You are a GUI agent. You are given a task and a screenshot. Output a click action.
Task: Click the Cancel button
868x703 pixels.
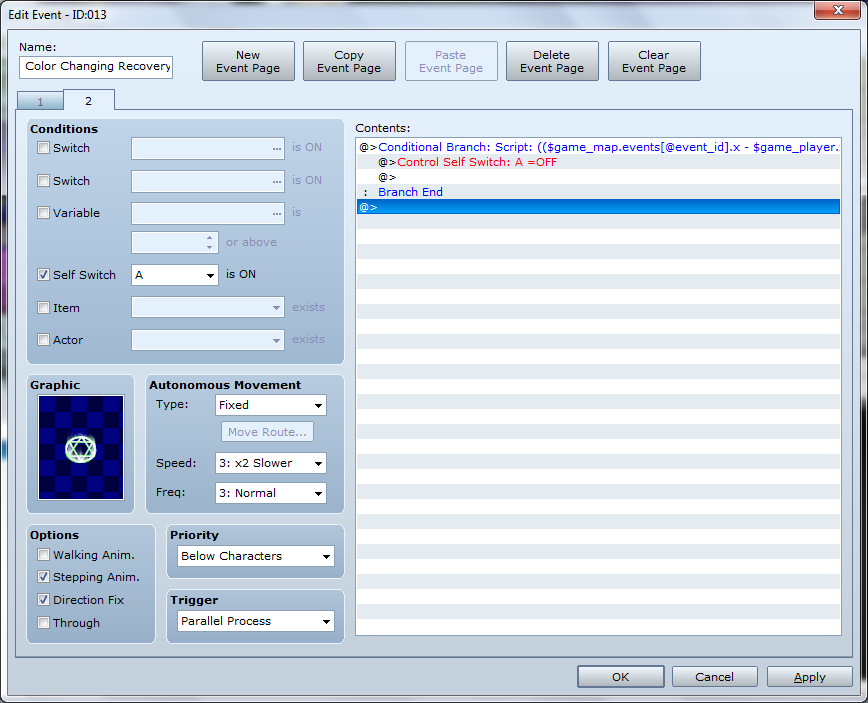tap(715, 677)
